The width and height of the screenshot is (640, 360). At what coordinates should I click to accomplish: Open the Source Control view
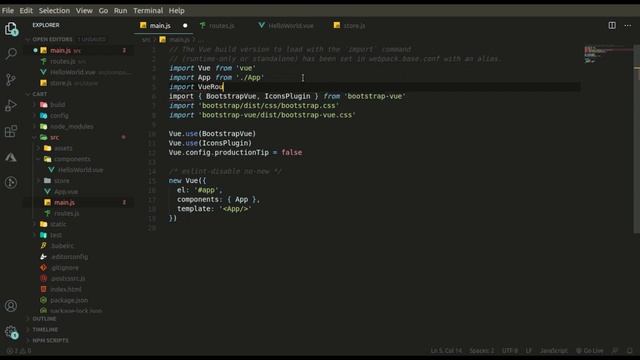(11, 79)
